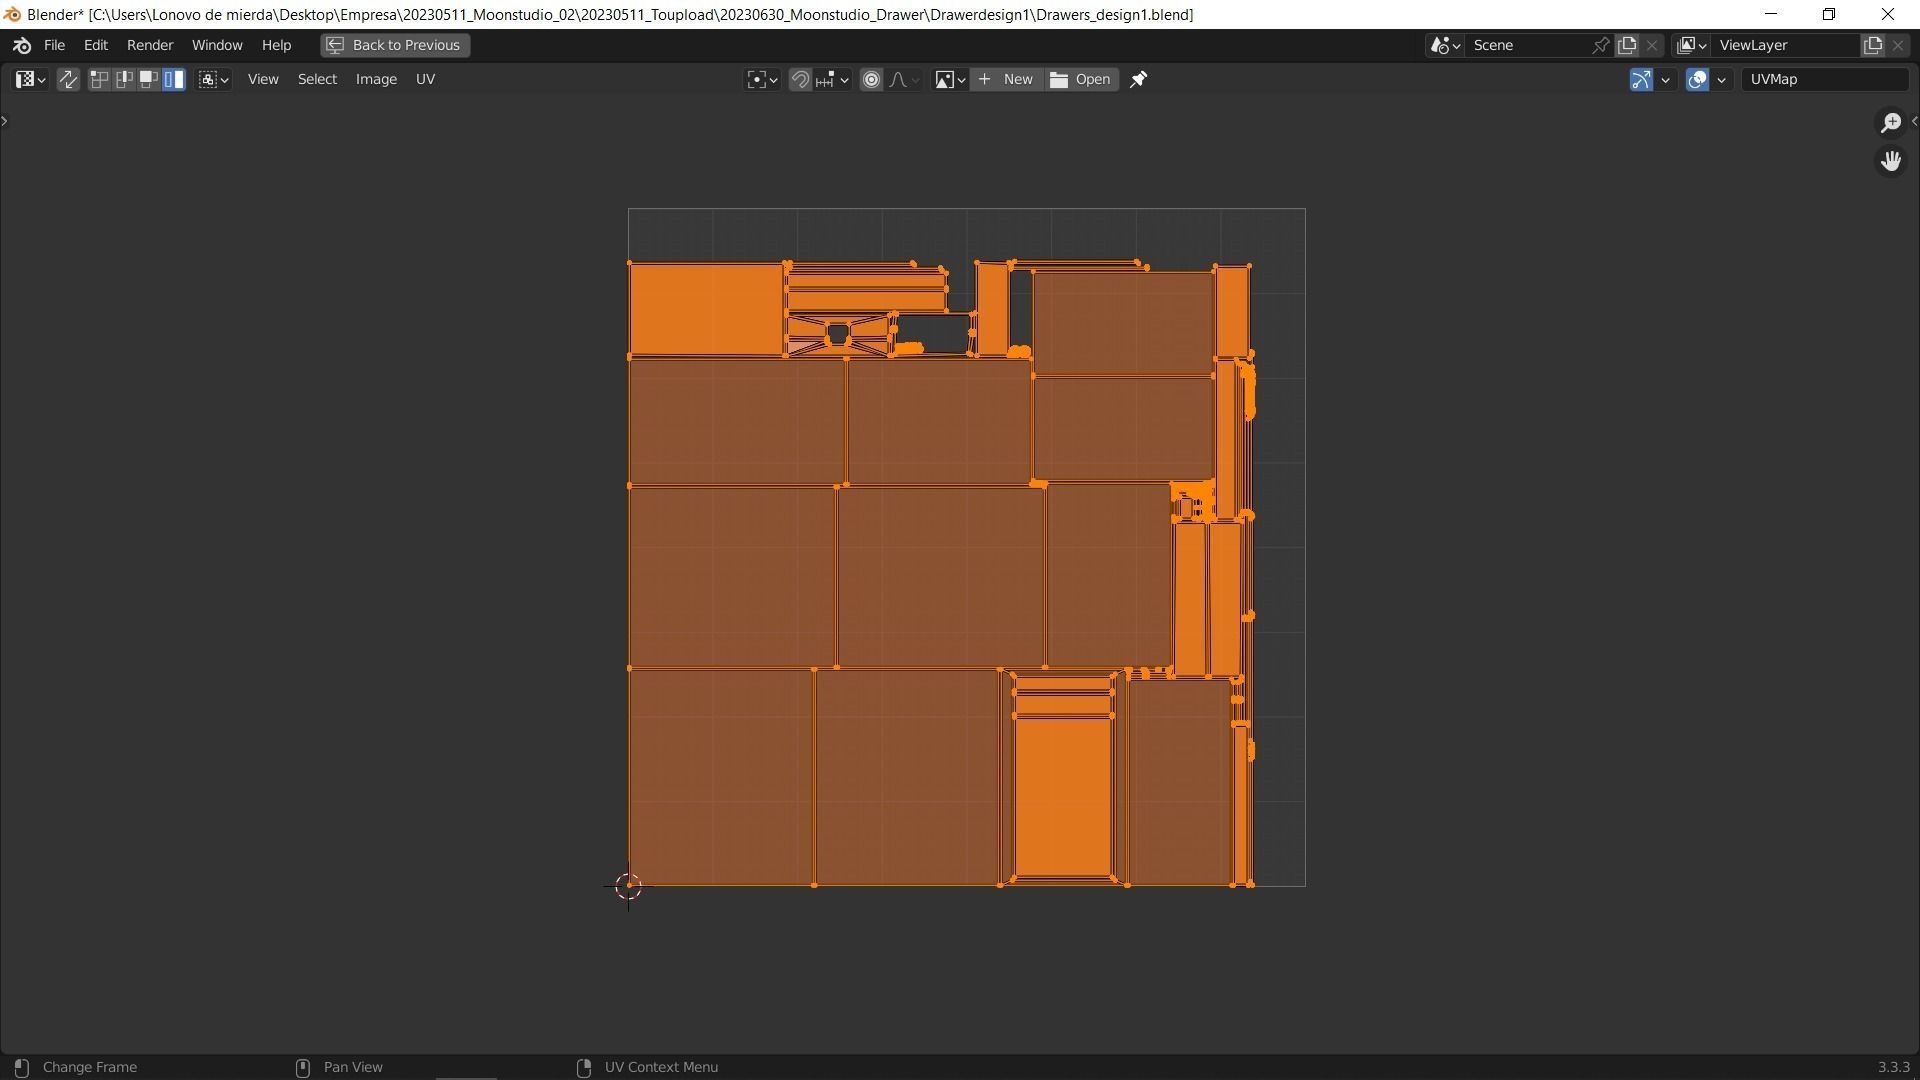
Task: Click Back to Previous button
Action: (395, 45)
